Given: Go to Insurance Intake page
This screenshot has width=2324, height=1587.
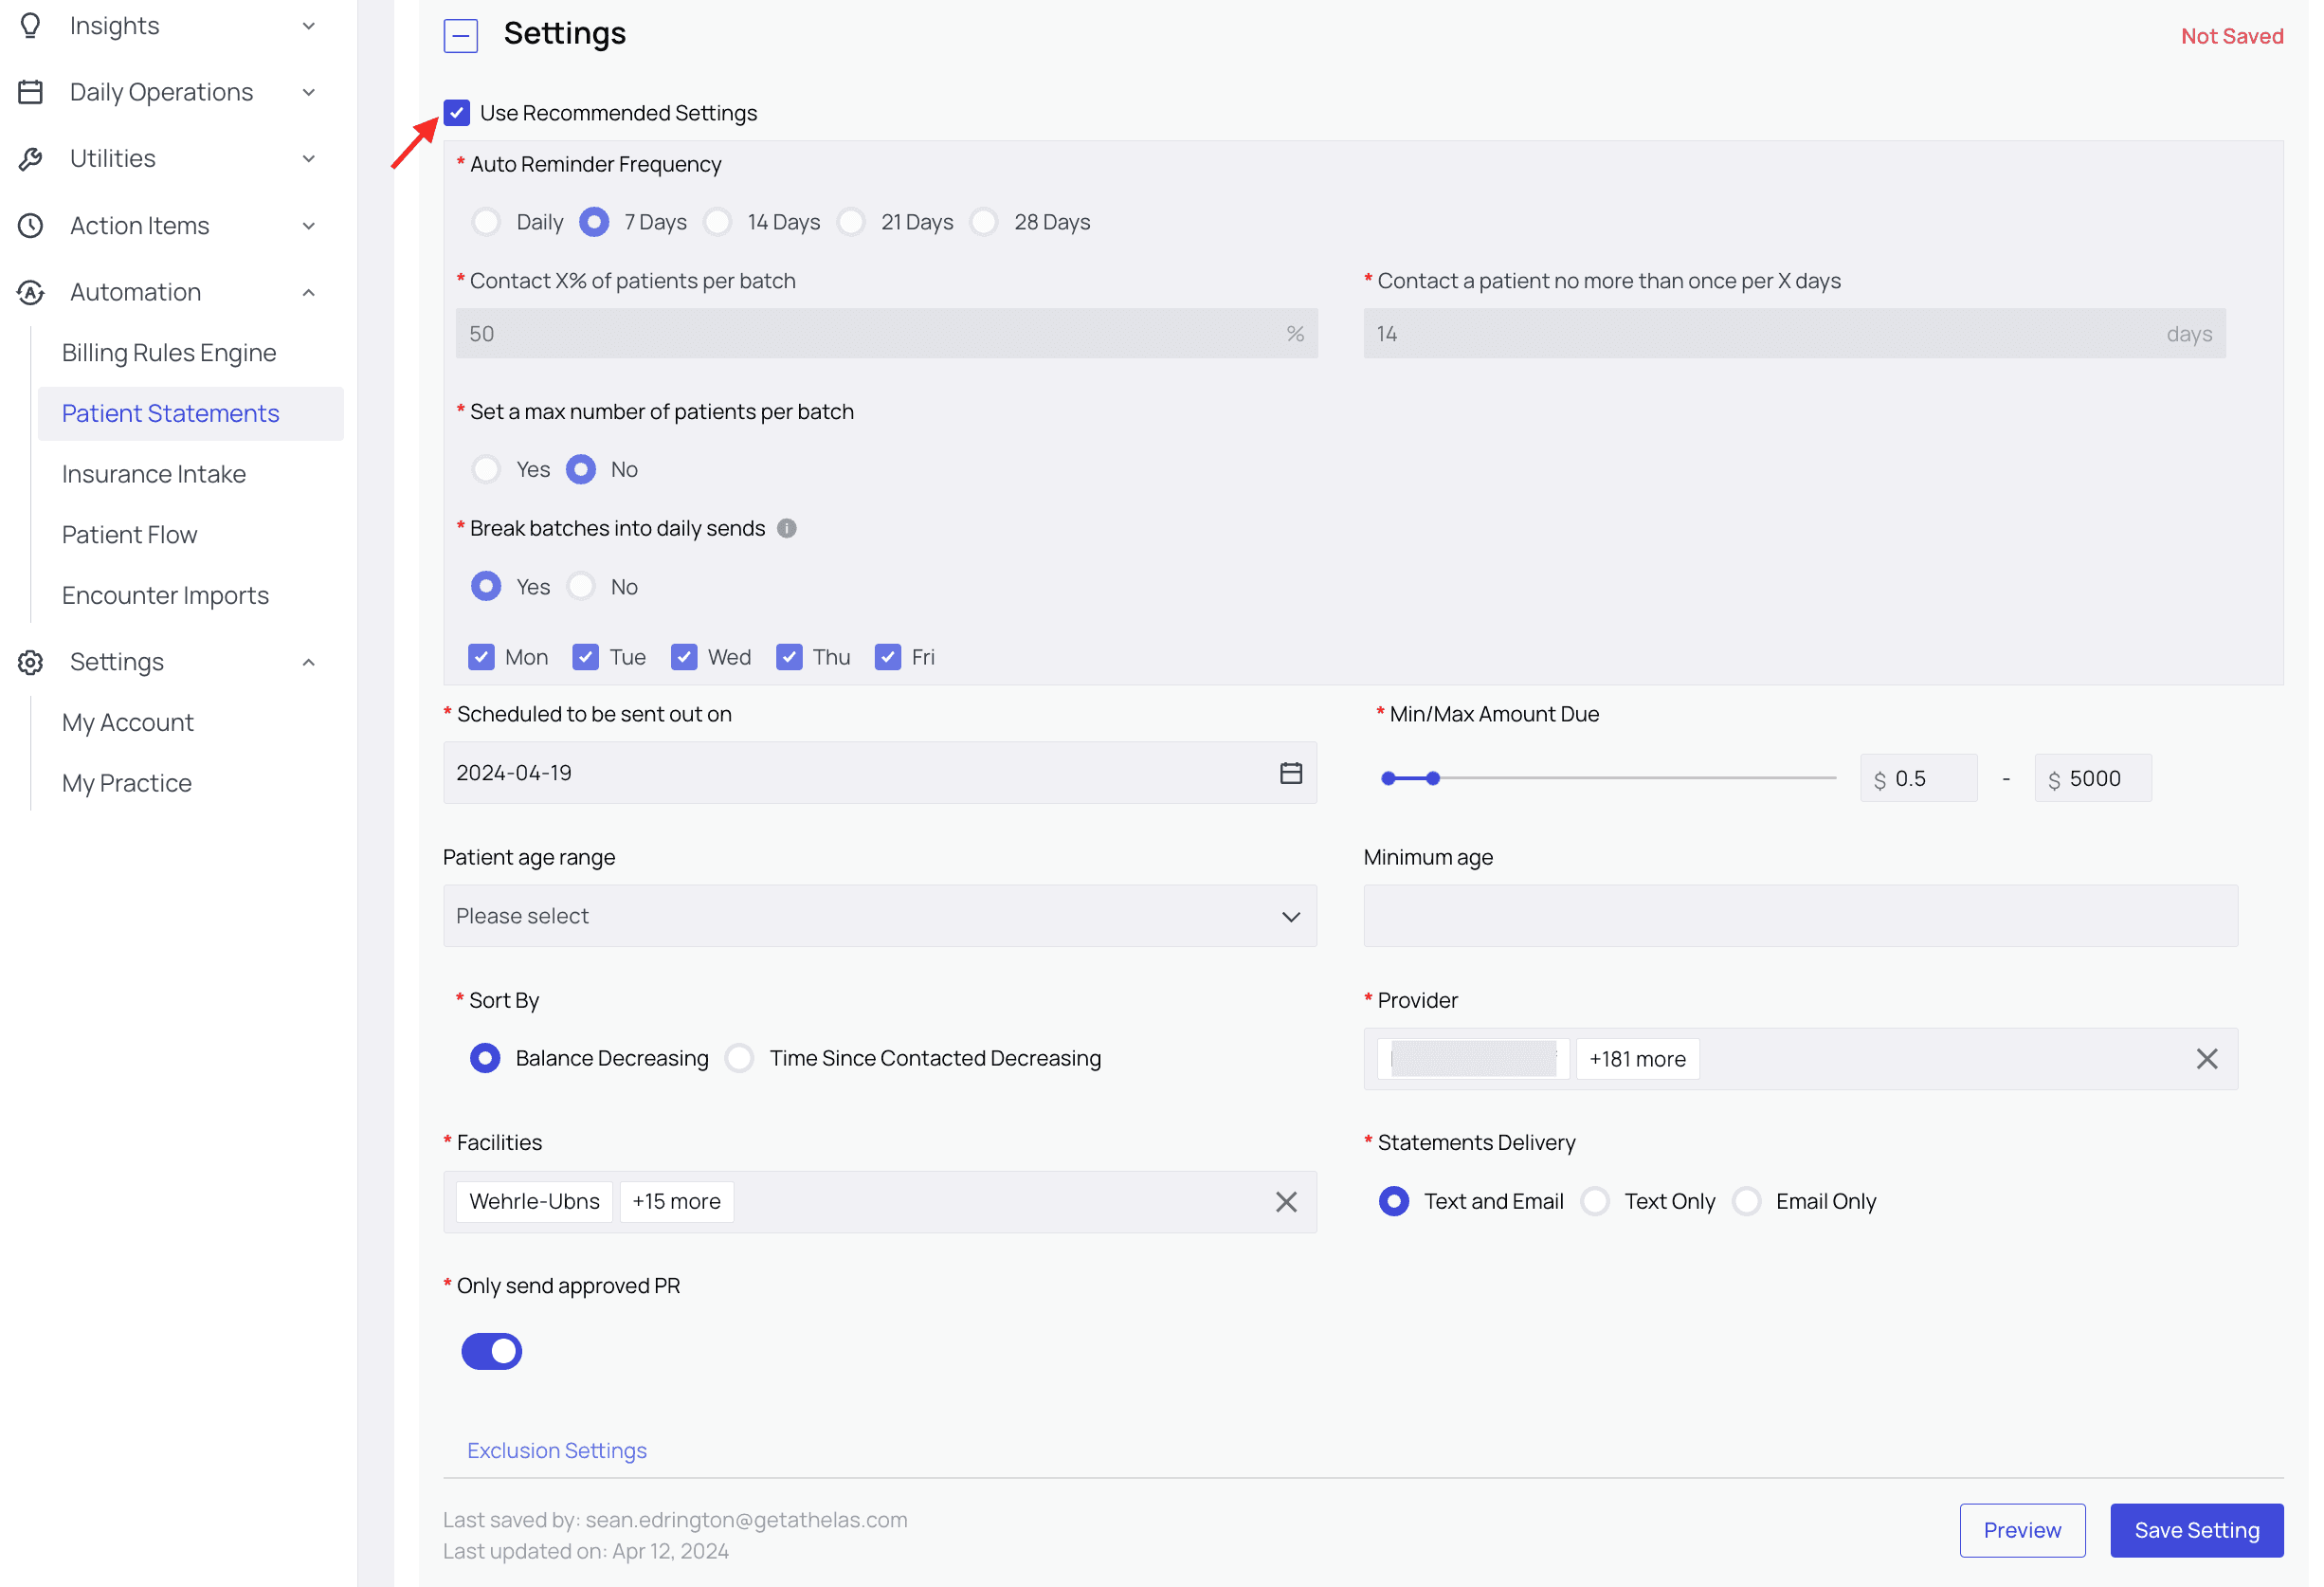Looking at the screenshot, I should 154,474.
